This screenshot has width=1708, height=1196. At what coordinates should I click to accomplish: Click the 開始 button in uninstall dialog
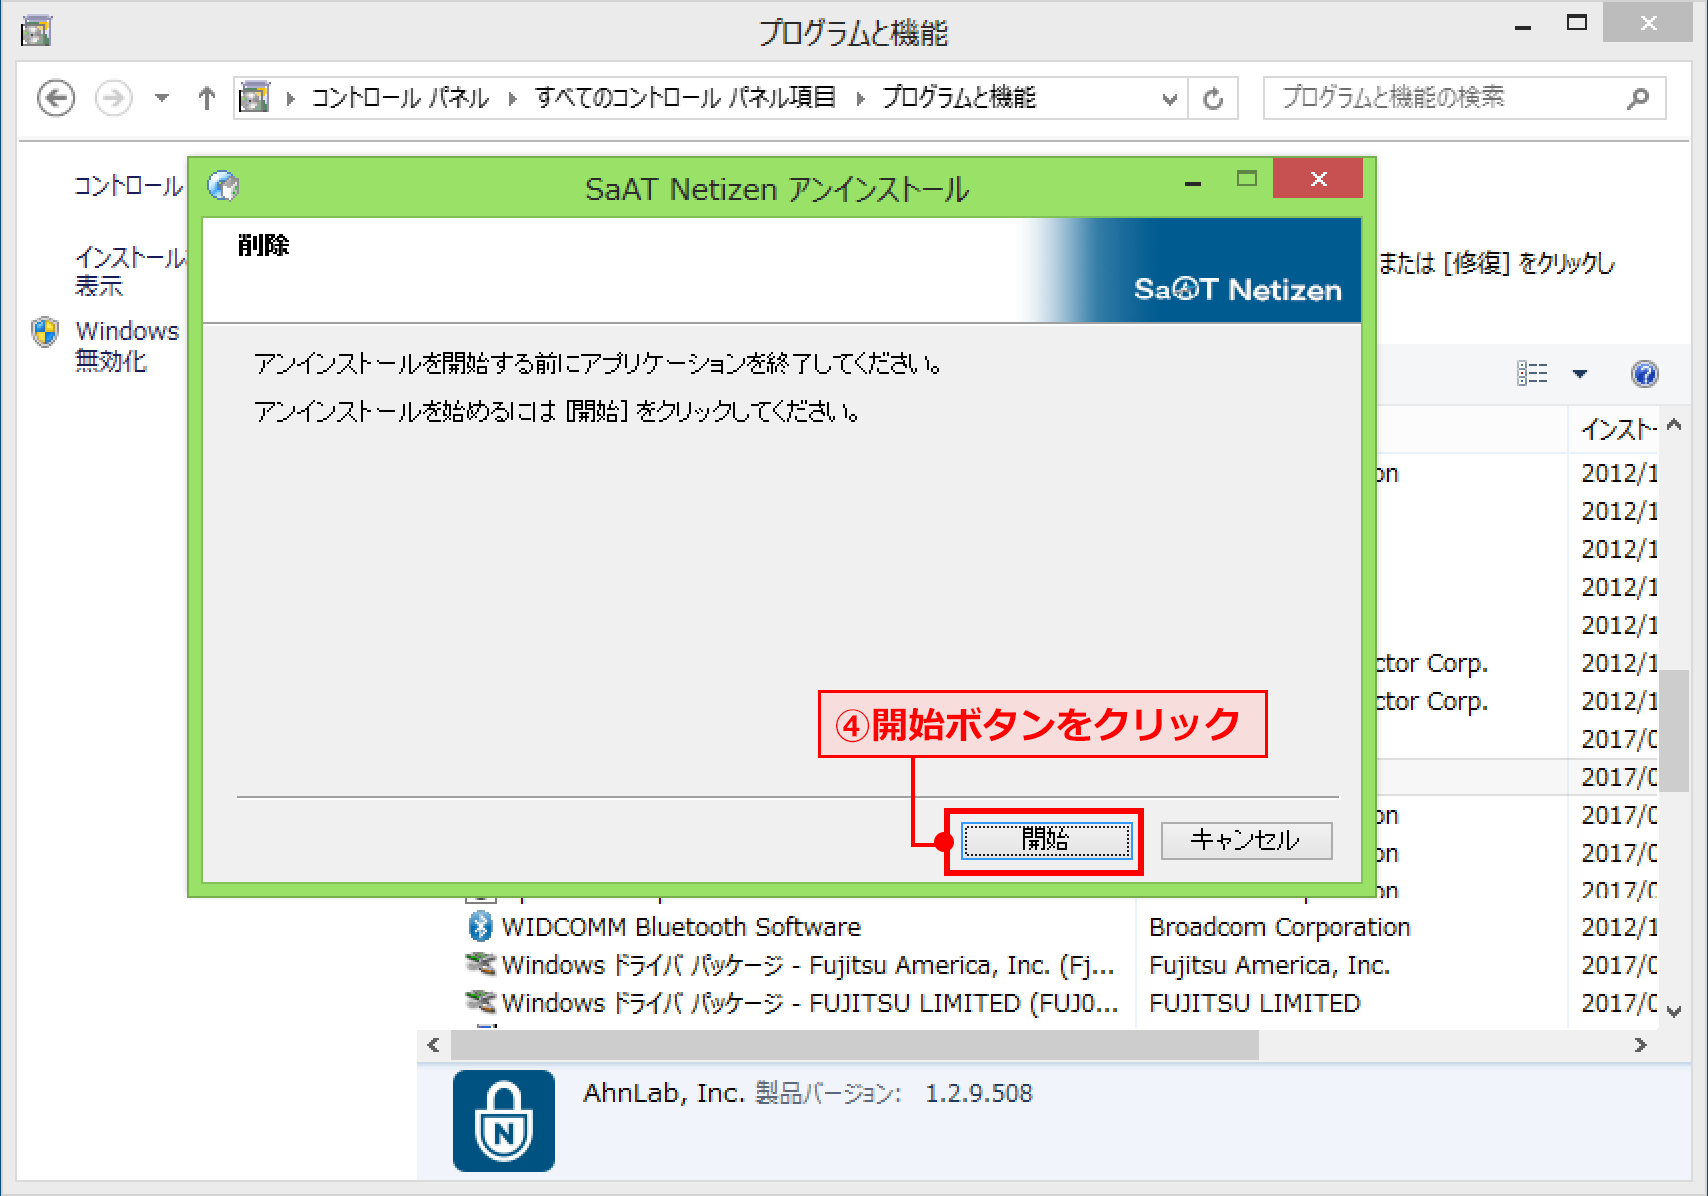pos(1046,840)
